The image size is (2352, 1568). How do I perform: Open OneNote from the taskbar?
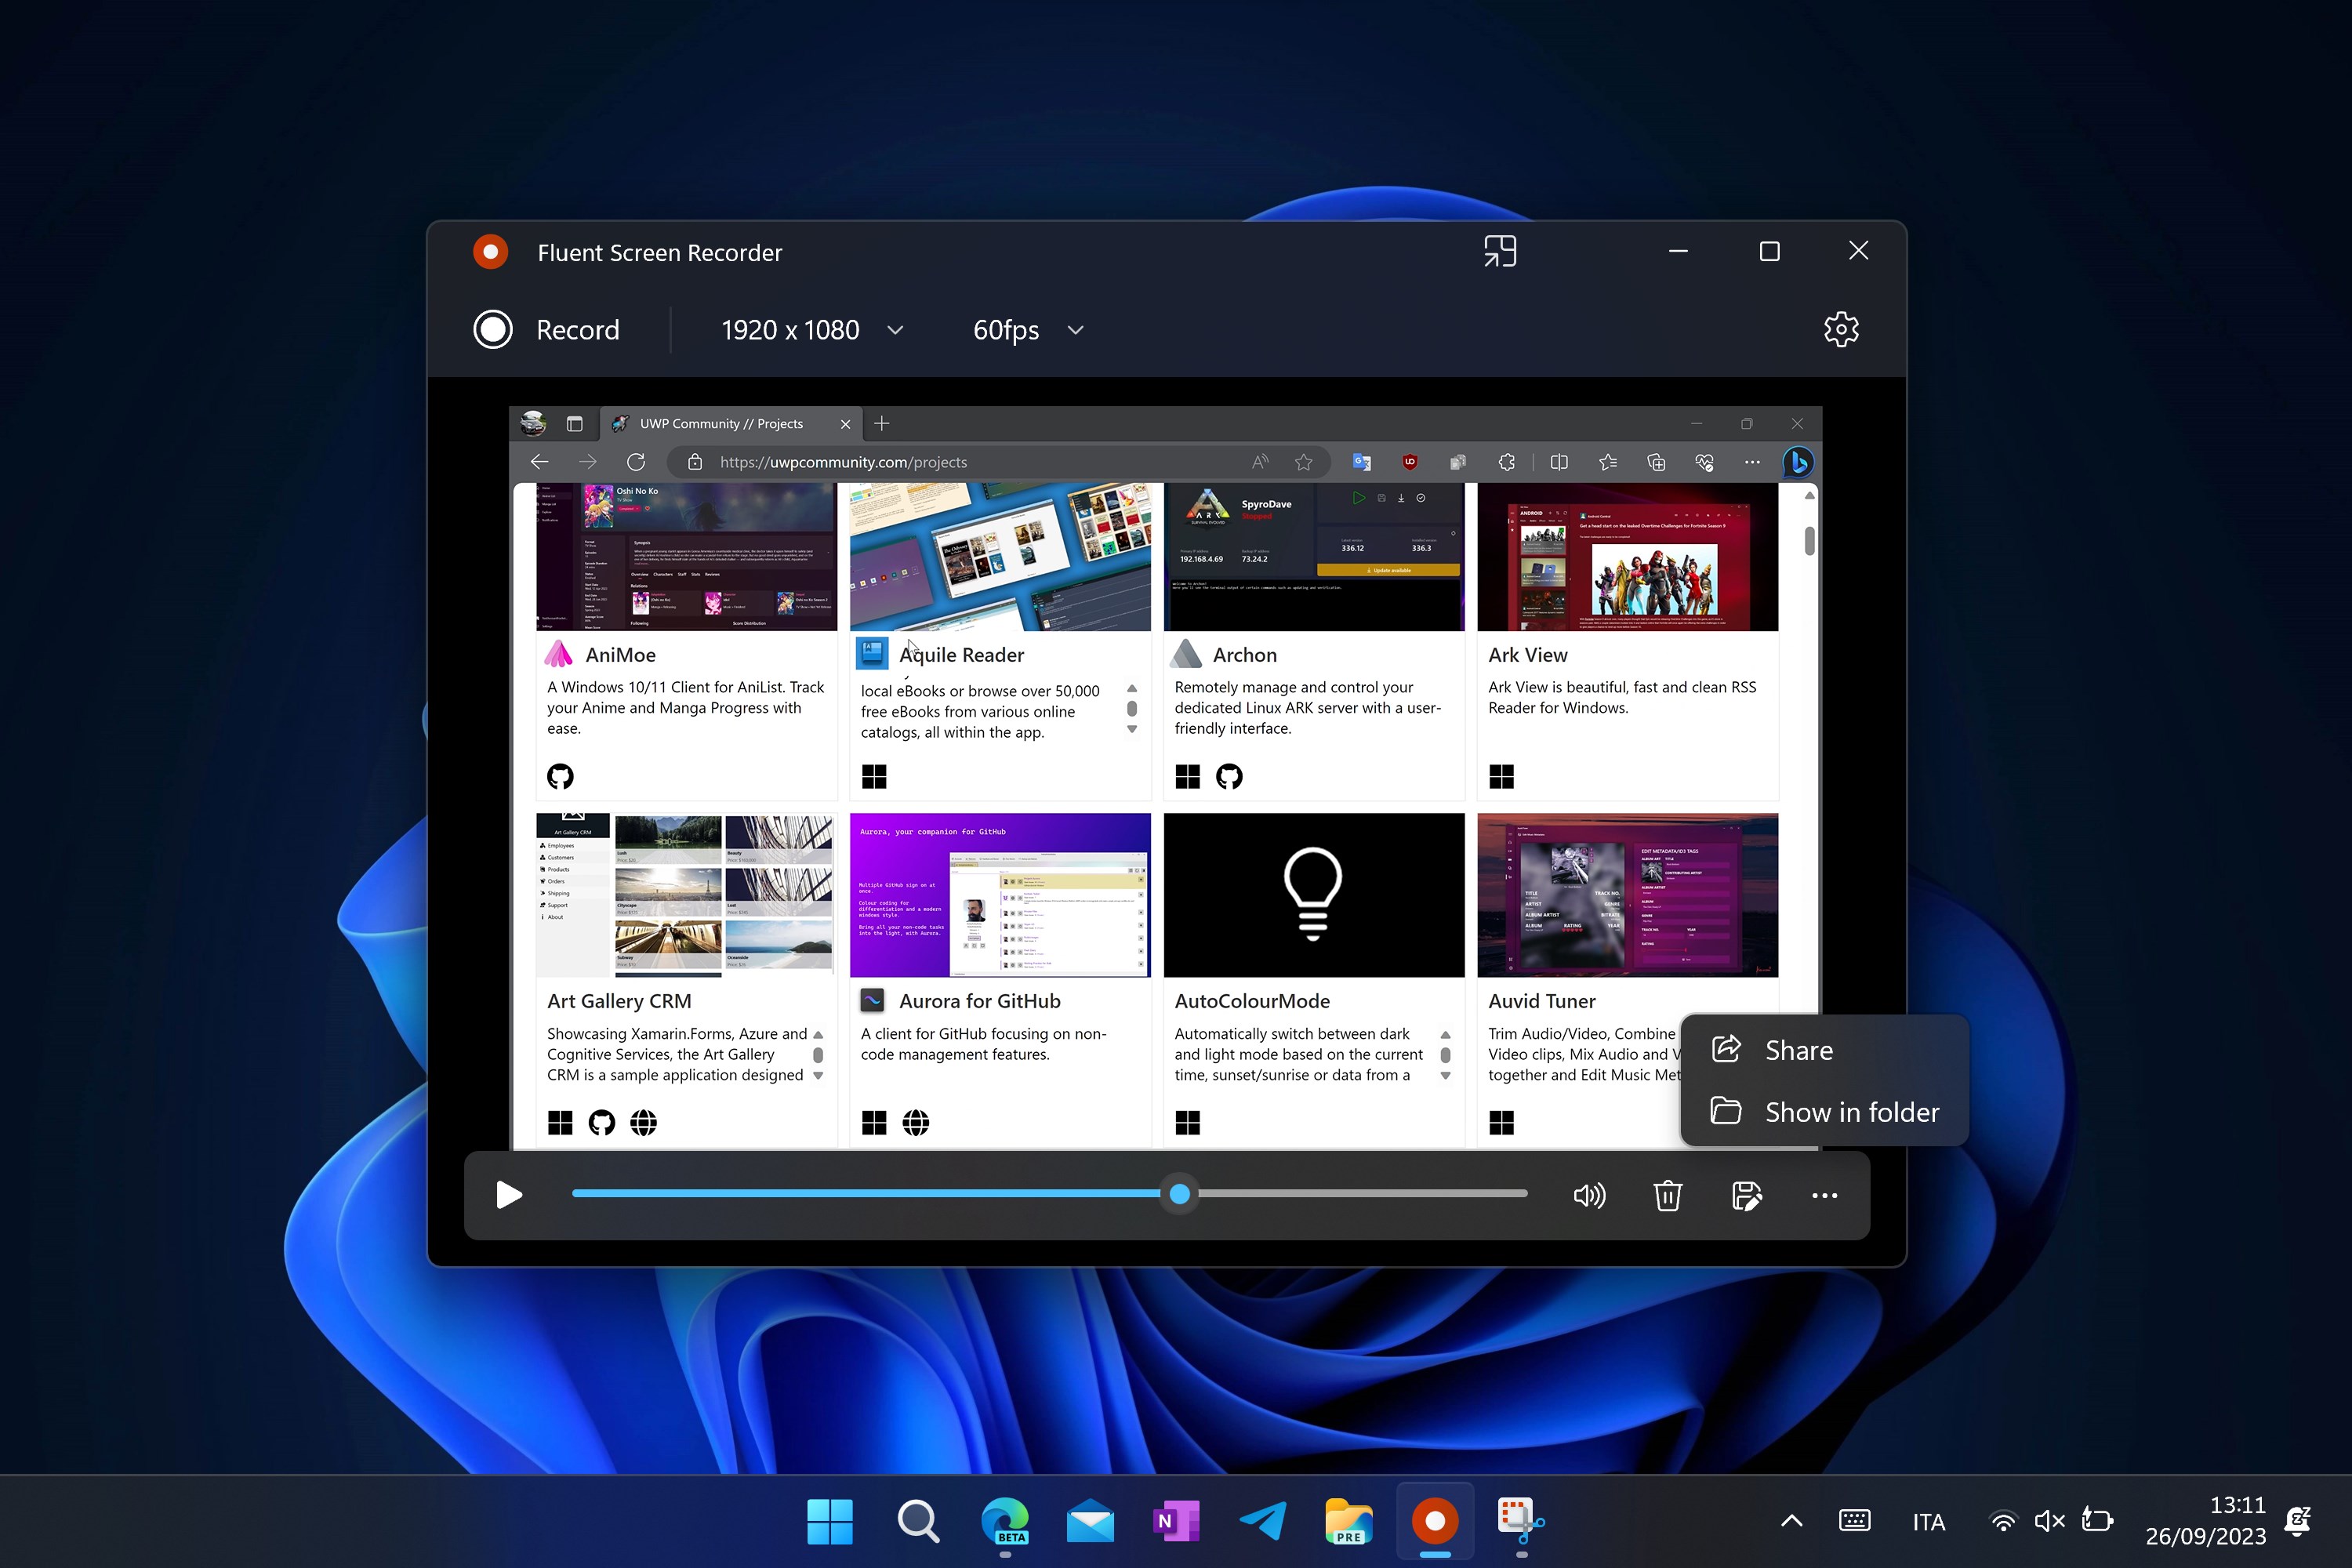pyautogui.click(x=1176, y=1521)
